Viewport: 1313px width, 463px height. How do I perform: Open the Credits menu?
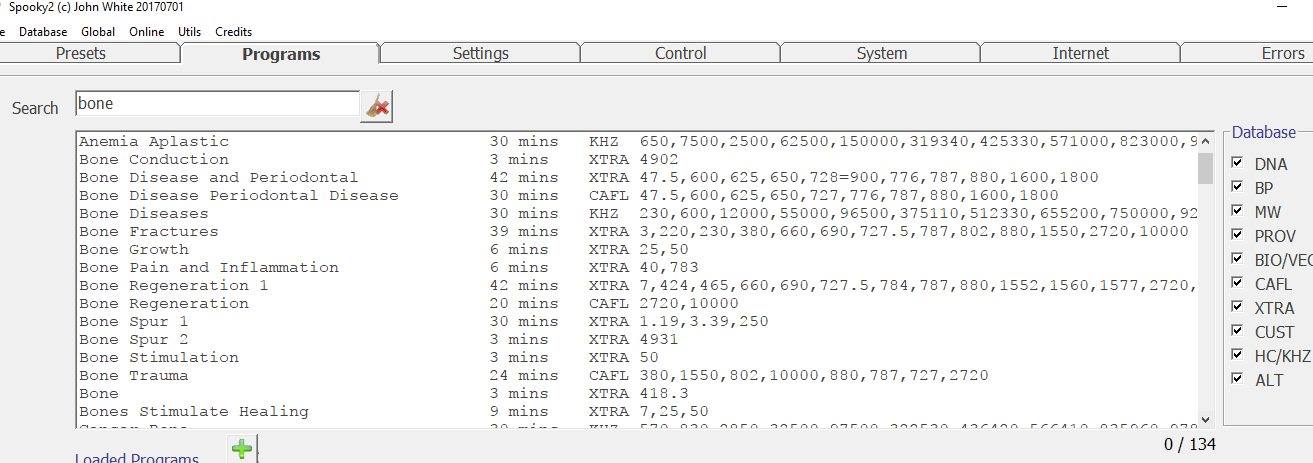coord(234,32)
